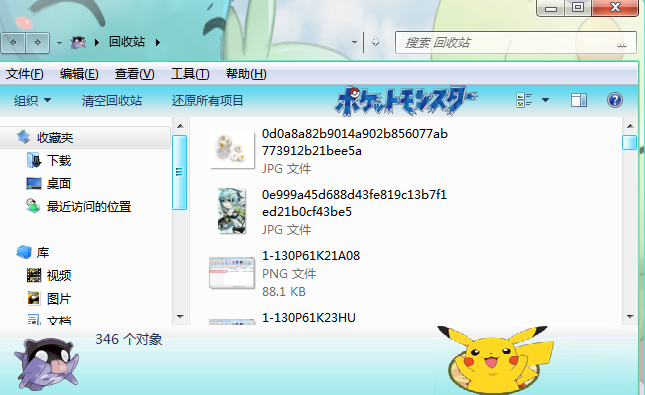
Task: Select 库 in navigation pane
Action: tap(43, 252)
